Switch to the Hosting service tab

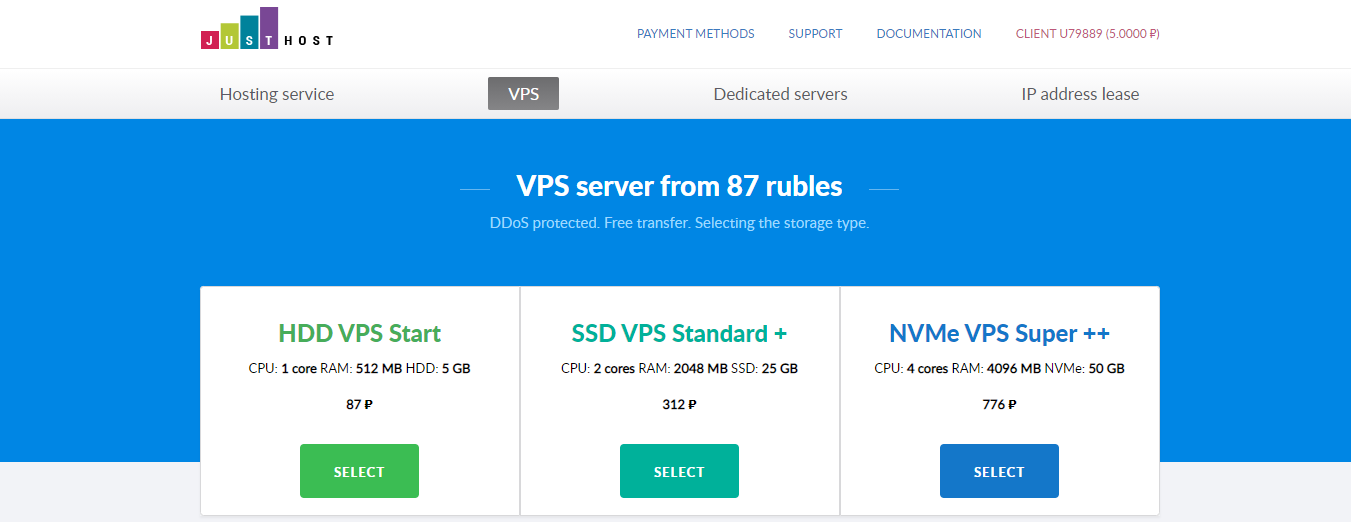(x=277, y=94)
